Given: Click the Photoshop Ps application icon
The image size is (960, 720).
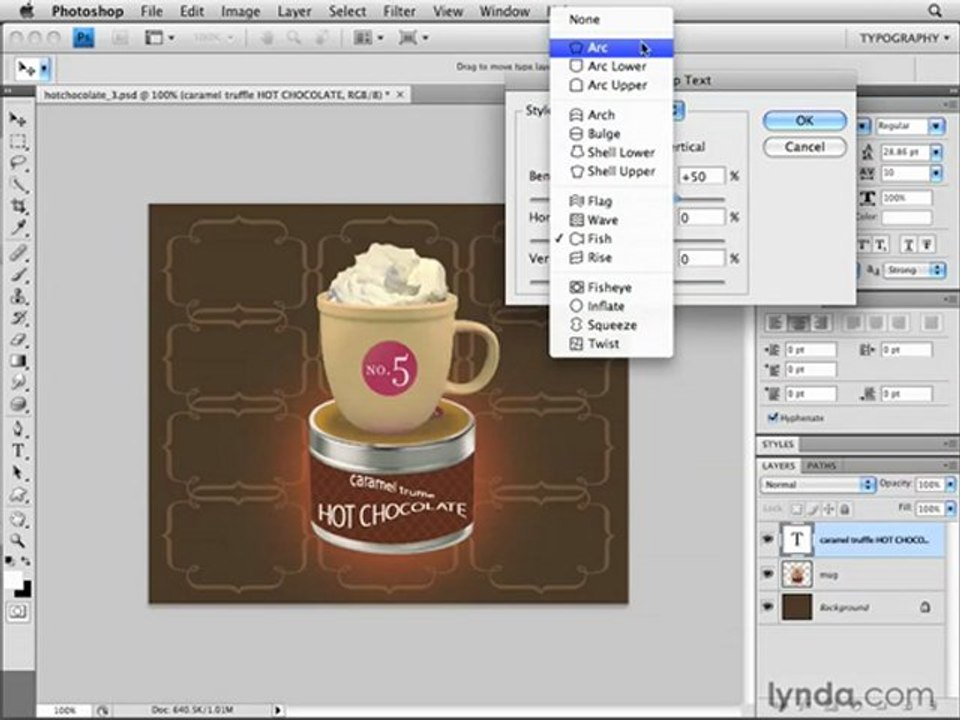Looking at the screenshot, I should pyautogui.click(x=84, y=38).
